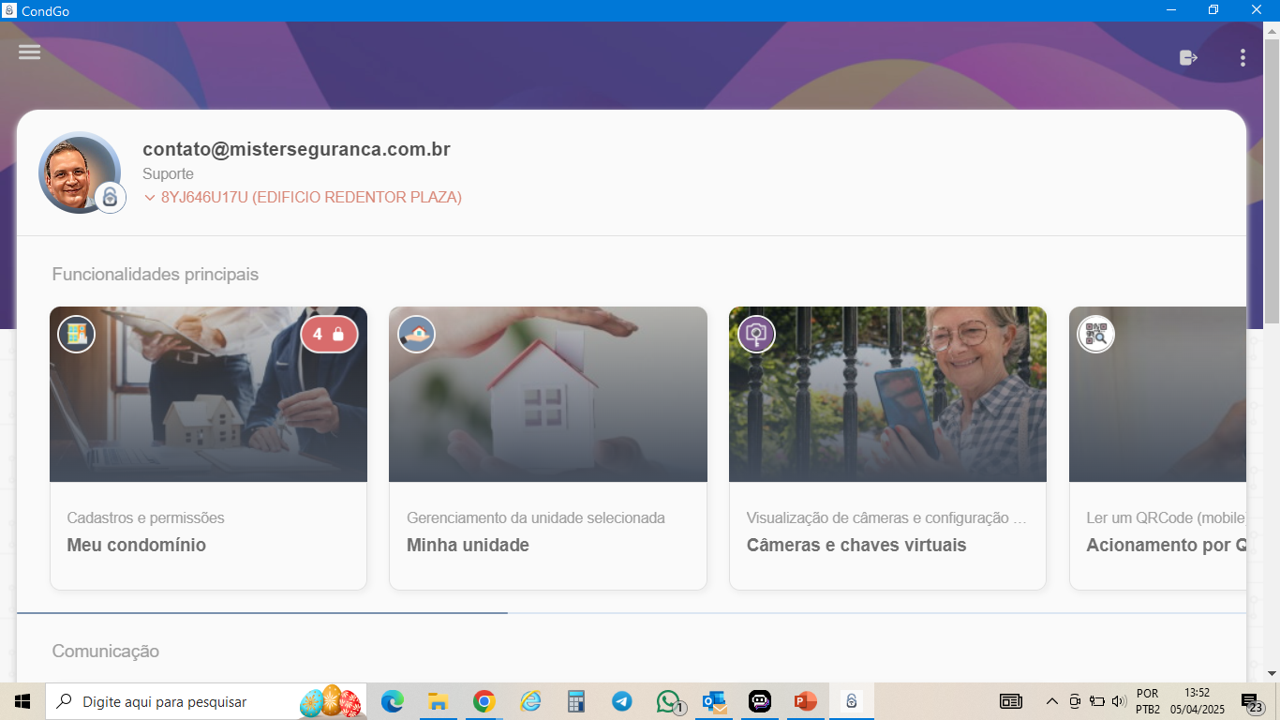Click the Comunicação section heading
1280x720 pixels.
pyautogui.click(x=105, y=651)
